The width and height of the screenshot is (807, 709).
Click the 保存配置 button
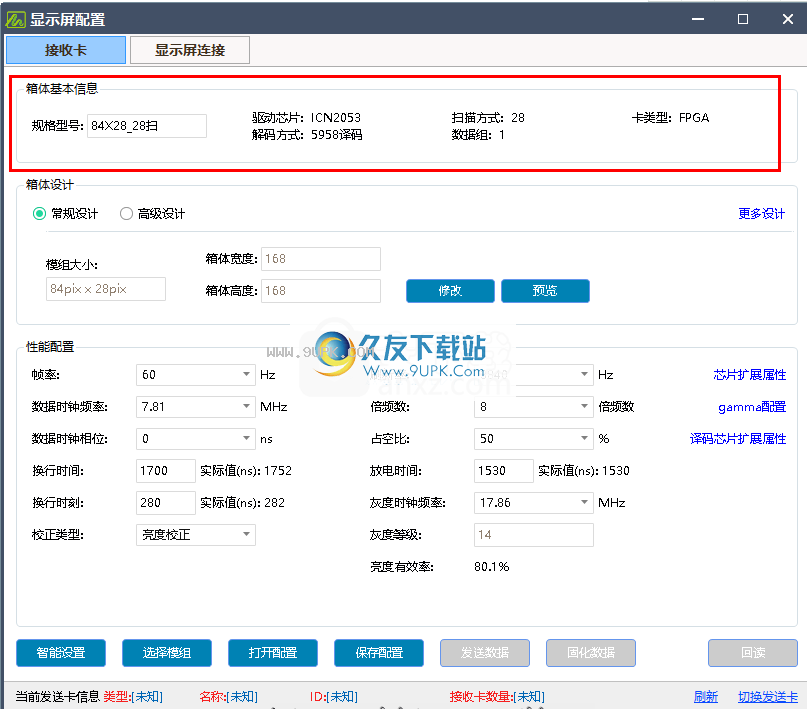[x=379, y=652]
